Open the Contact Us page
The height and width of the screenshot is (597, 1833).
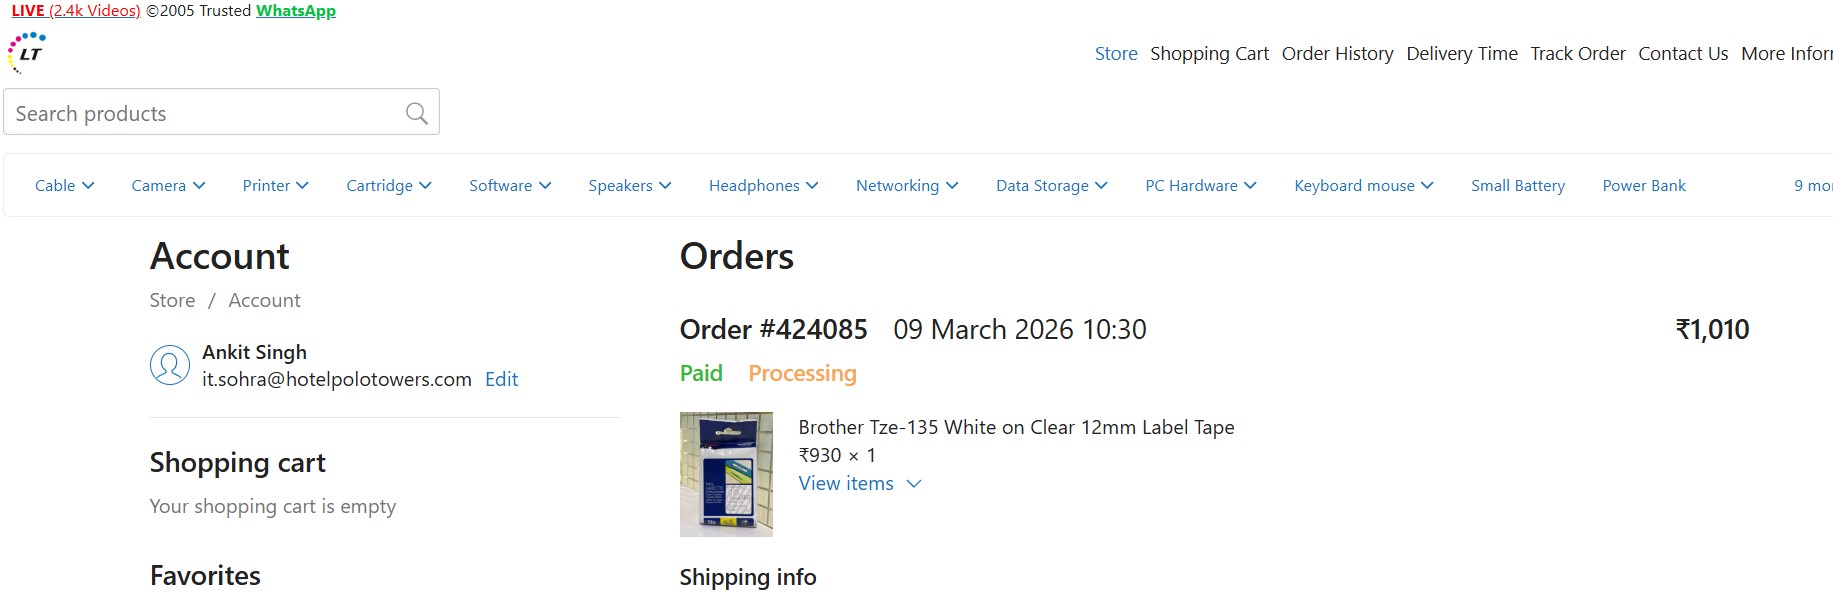click(x=1682, y=54)
